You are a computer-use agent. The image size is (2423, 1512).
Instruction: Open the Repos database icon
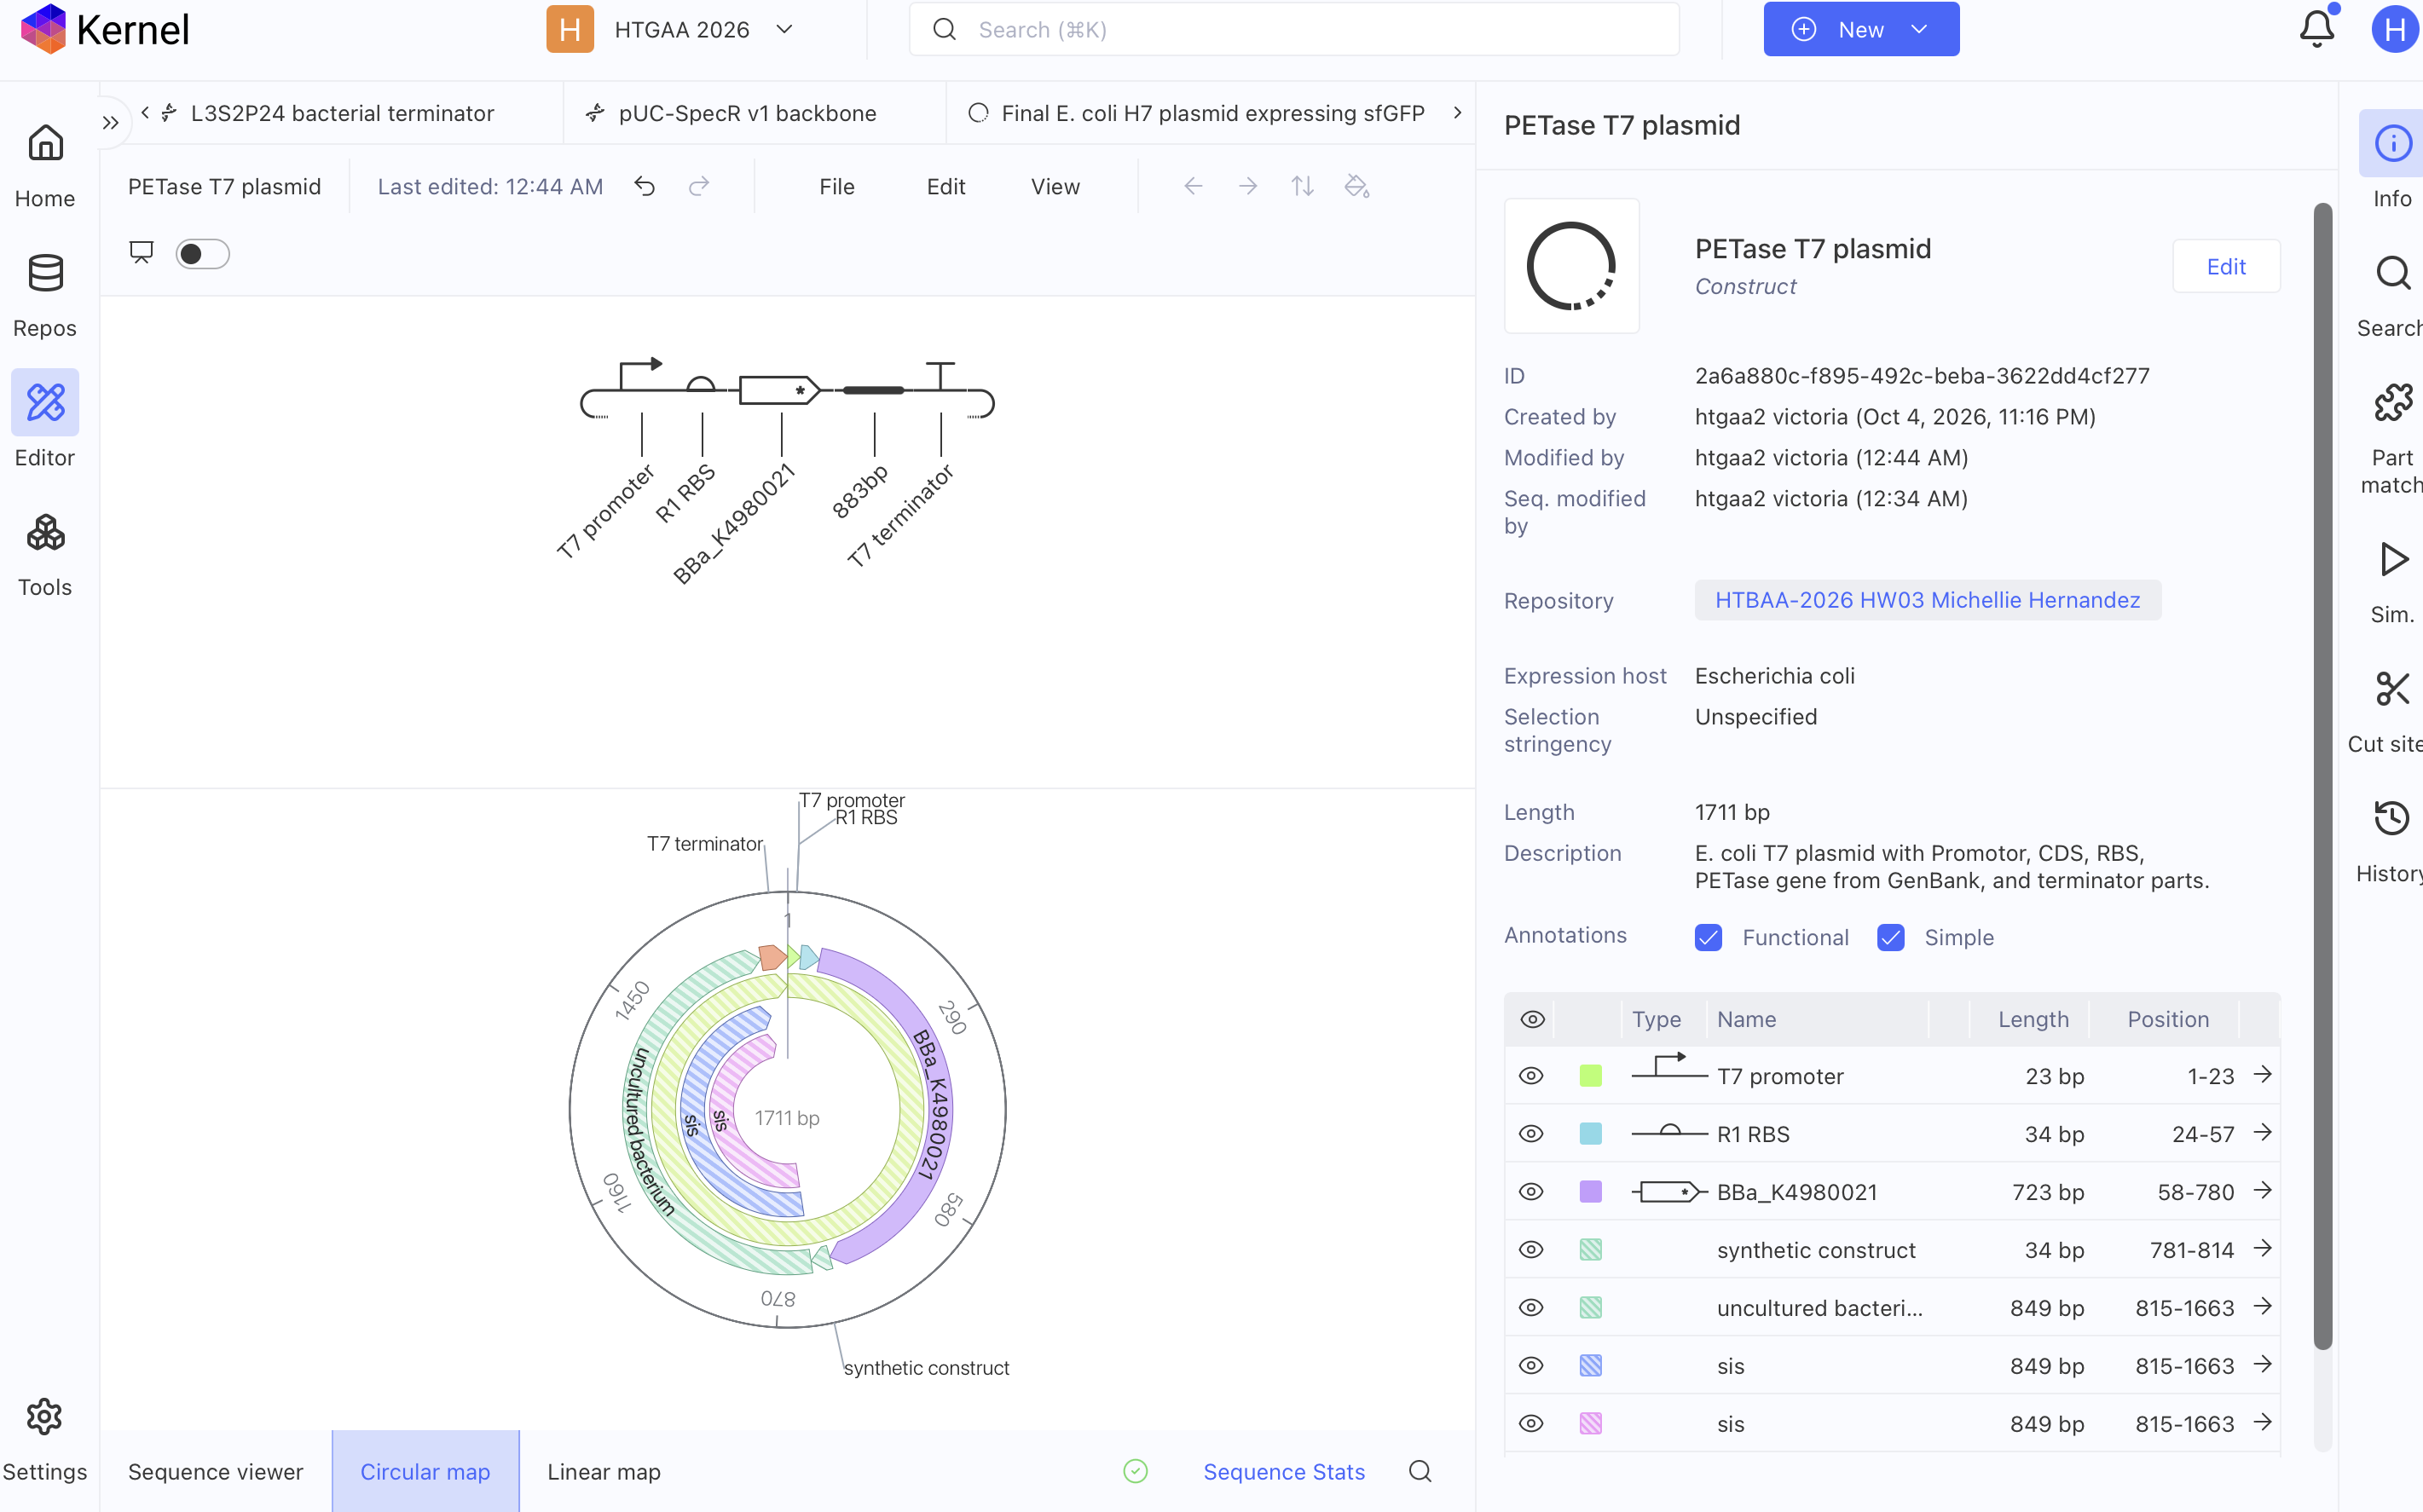tap(45, 272)
